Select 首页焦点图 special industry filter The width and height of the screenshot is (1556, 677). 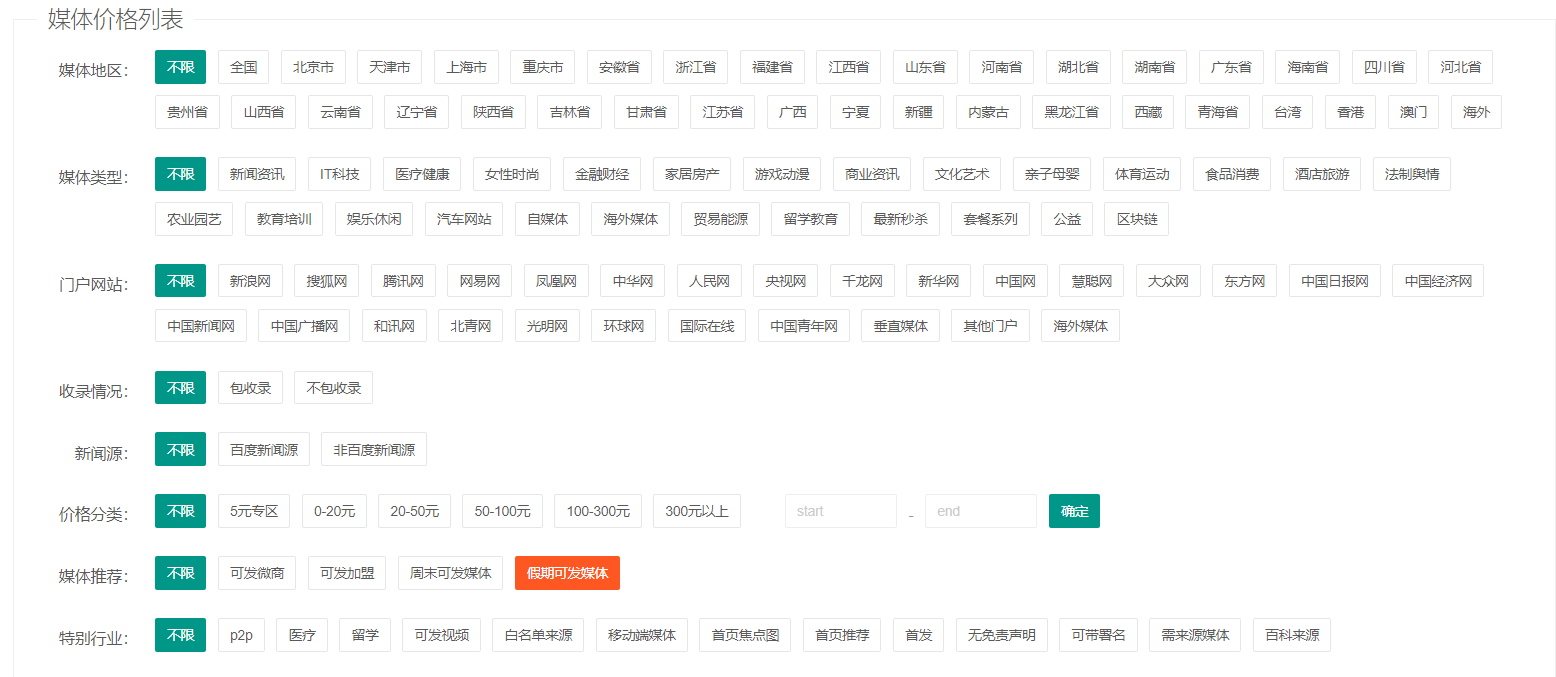(745, 635)
